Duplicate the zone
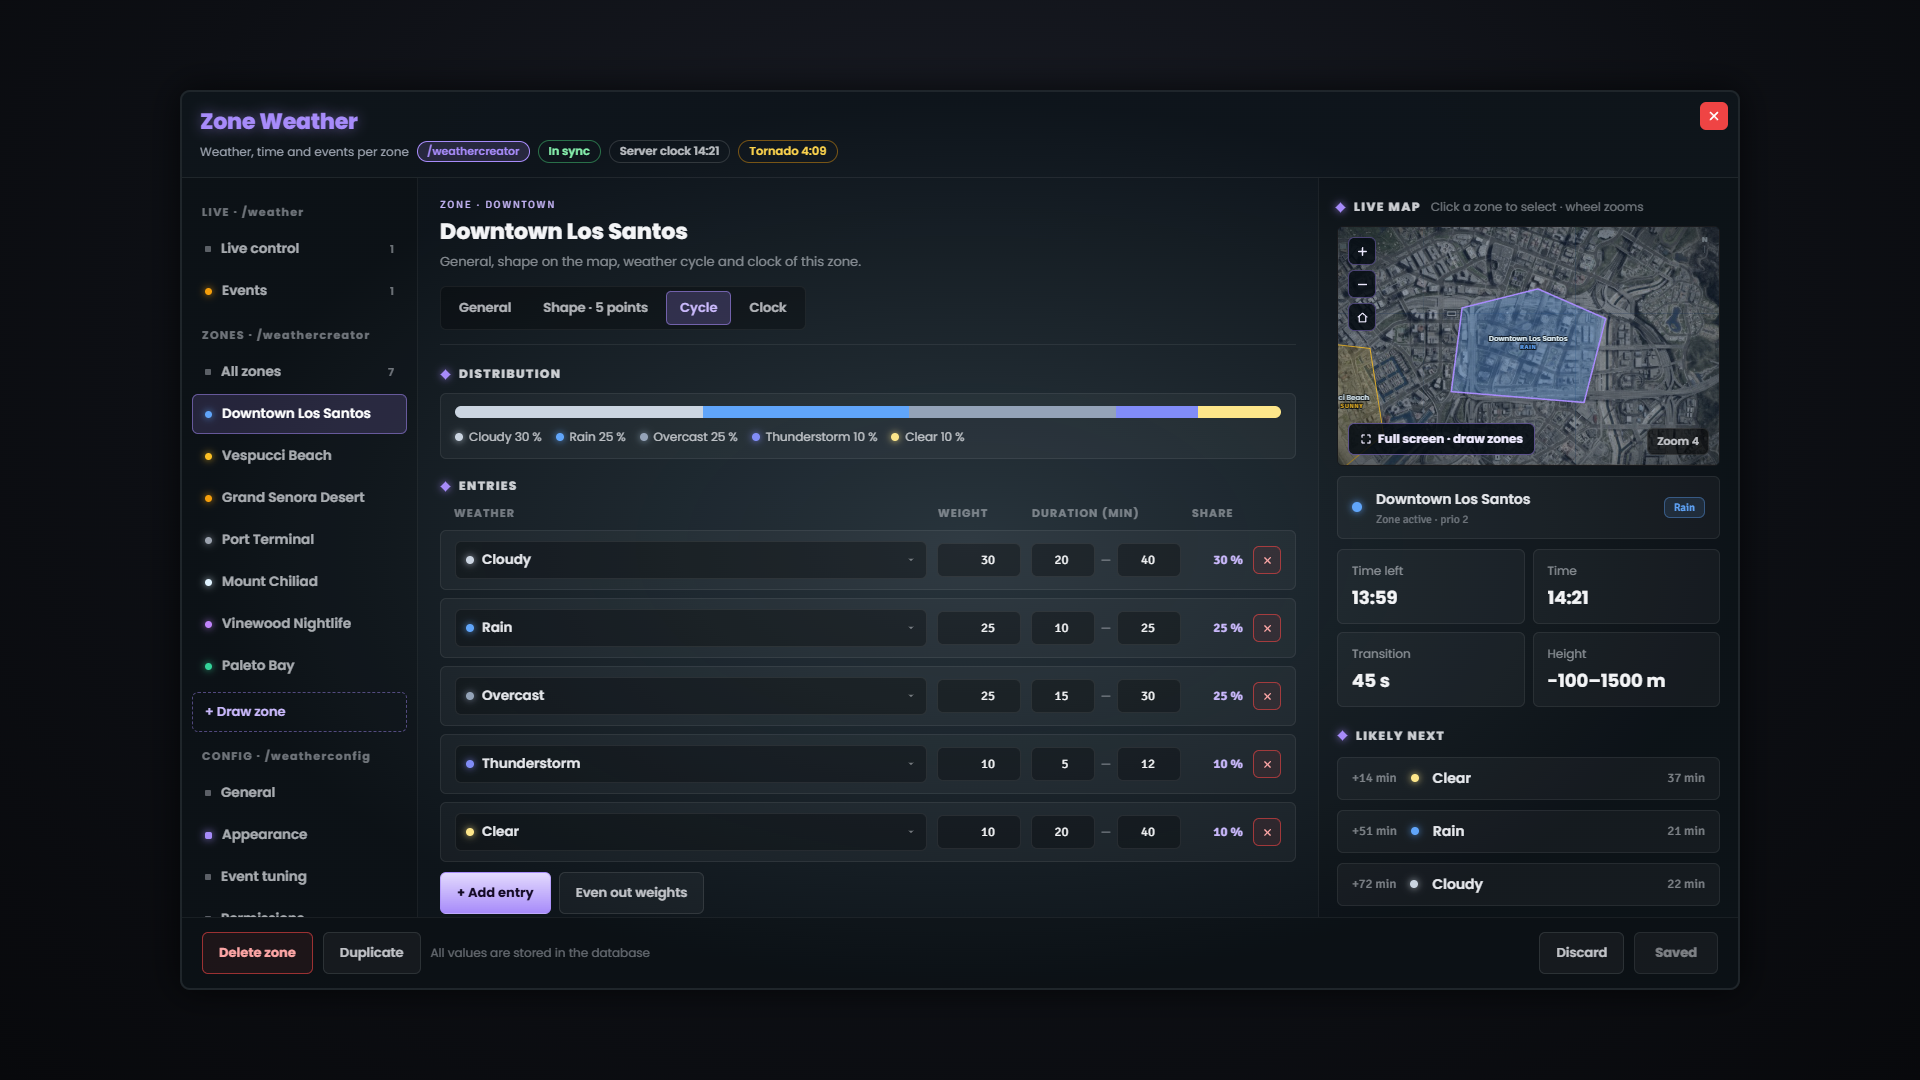 point(371,953)
